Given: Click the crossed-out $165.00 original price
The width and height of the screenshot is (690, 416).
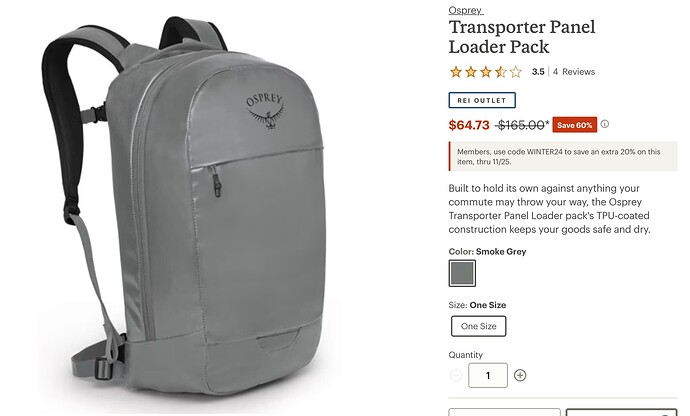Looking at the screenshot, I should [522, 125].
